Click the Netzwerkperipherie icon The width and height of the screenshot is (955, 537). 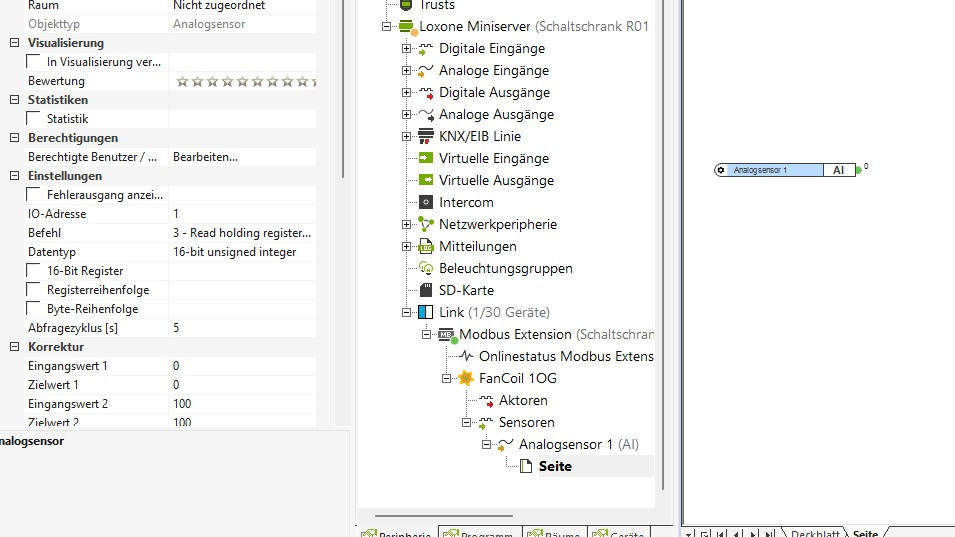pyautogui.click(x=426, y=224)
